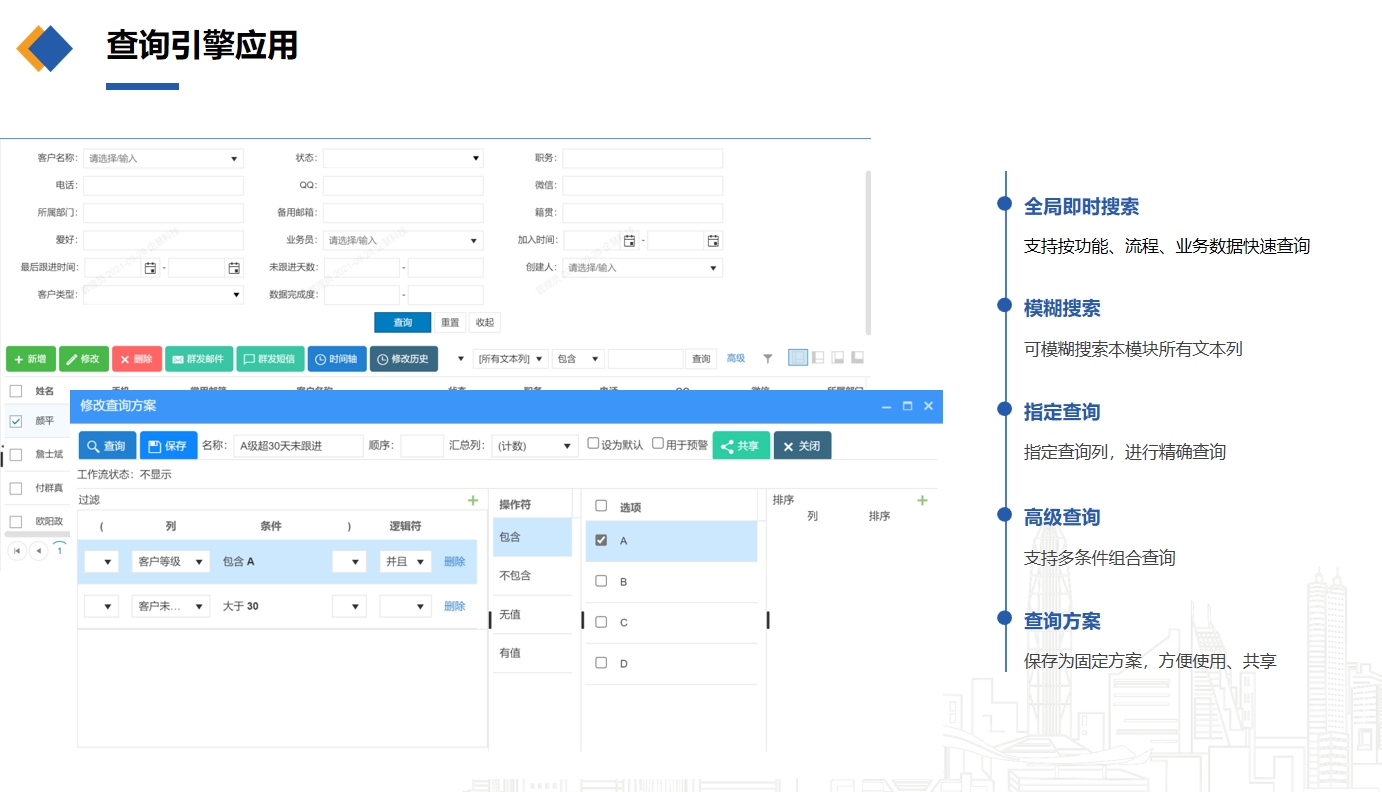Check option B in the 选项 list
Image resolution: width=1382 pixels, height=792 pixels.
coord(601,581)
